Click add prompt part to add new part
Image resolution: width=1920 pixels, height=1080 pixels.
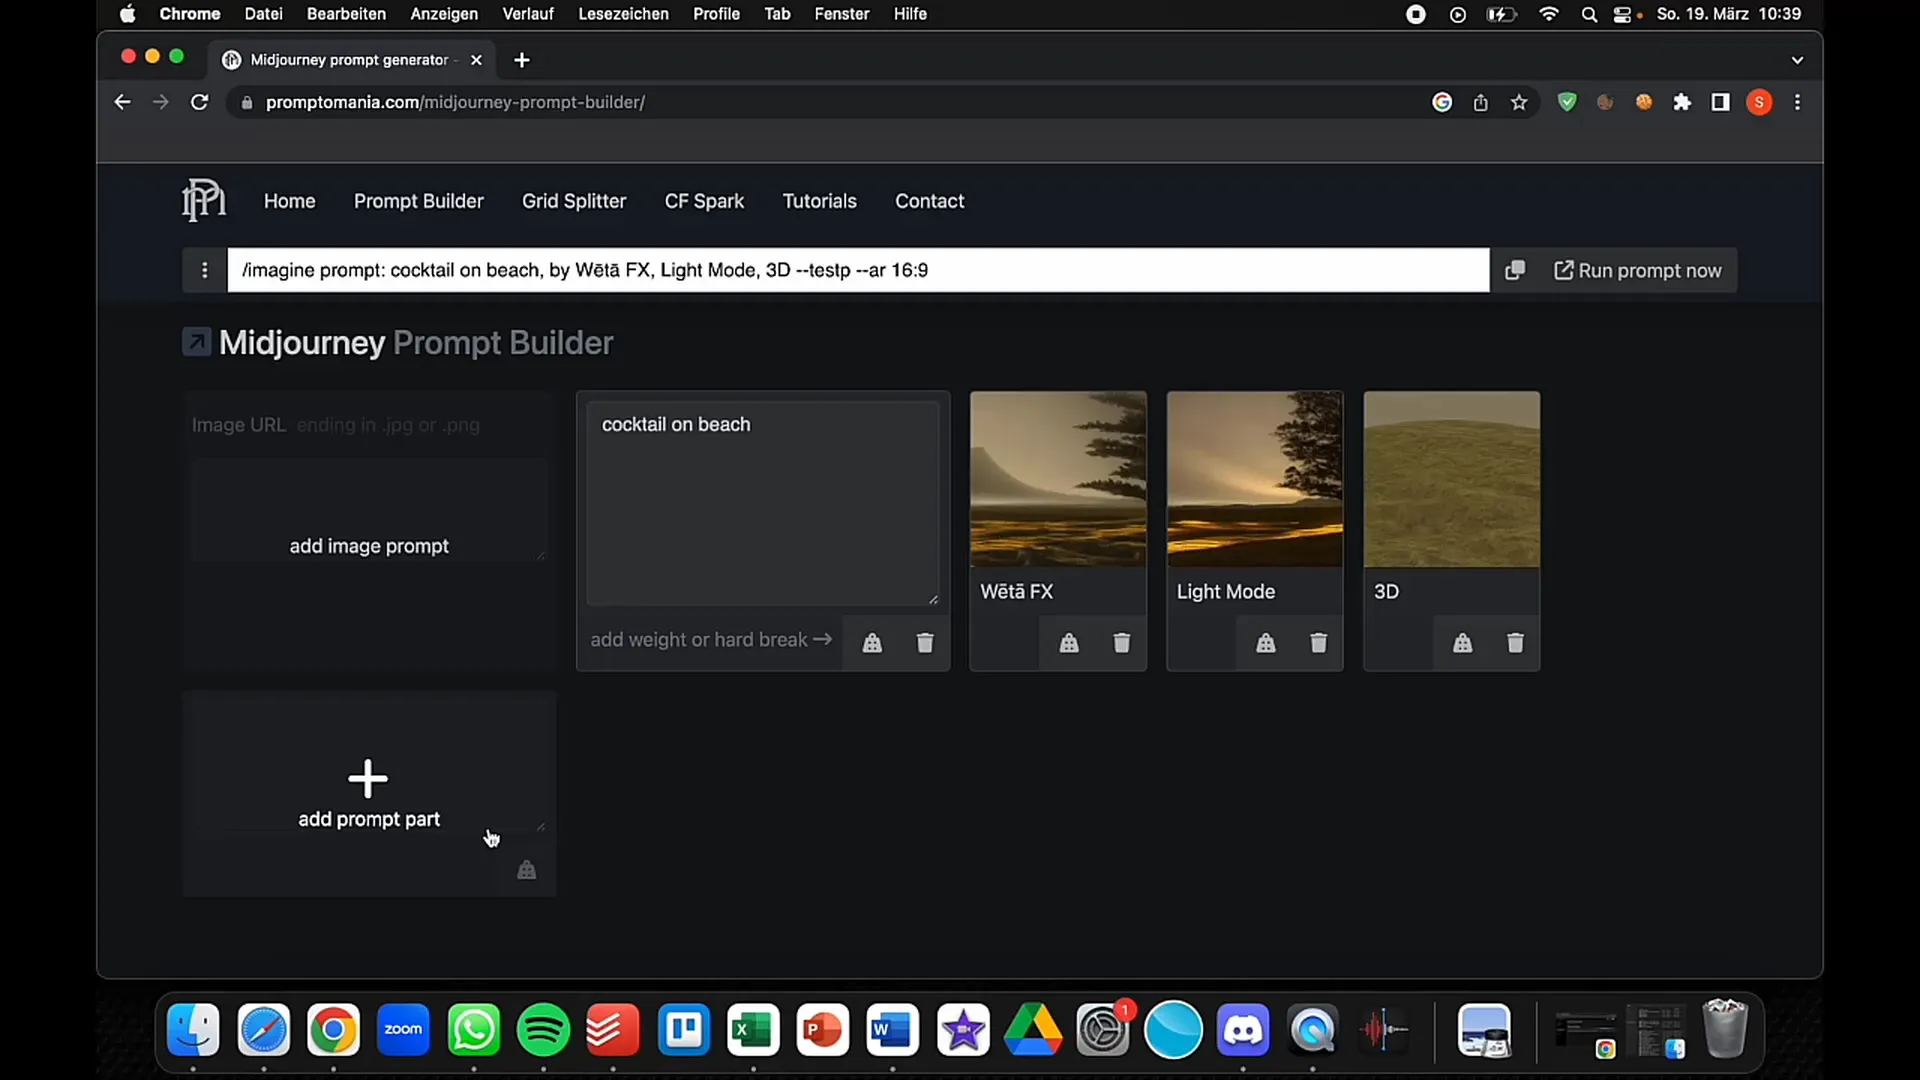point(368,791)
